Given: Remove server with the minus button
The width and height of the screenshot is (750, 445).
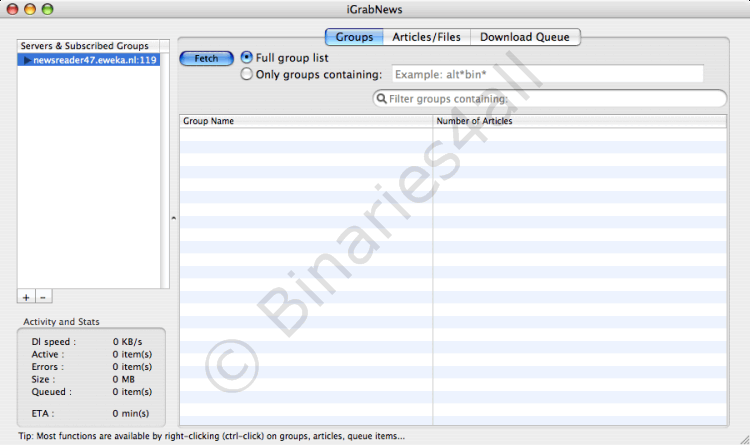Looking at the screenshot, I should [43, 297].
